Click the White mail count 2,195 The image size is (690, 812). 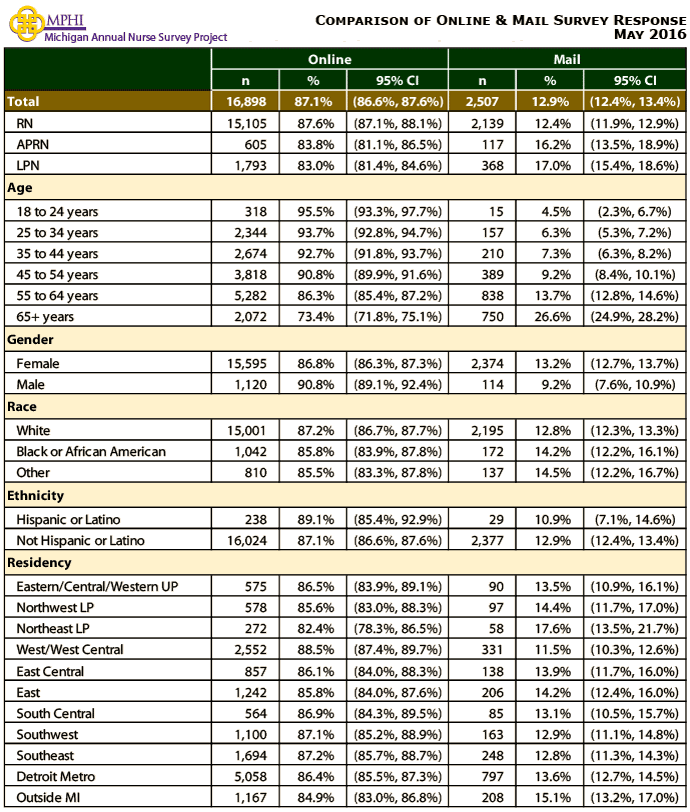[487, 431]
